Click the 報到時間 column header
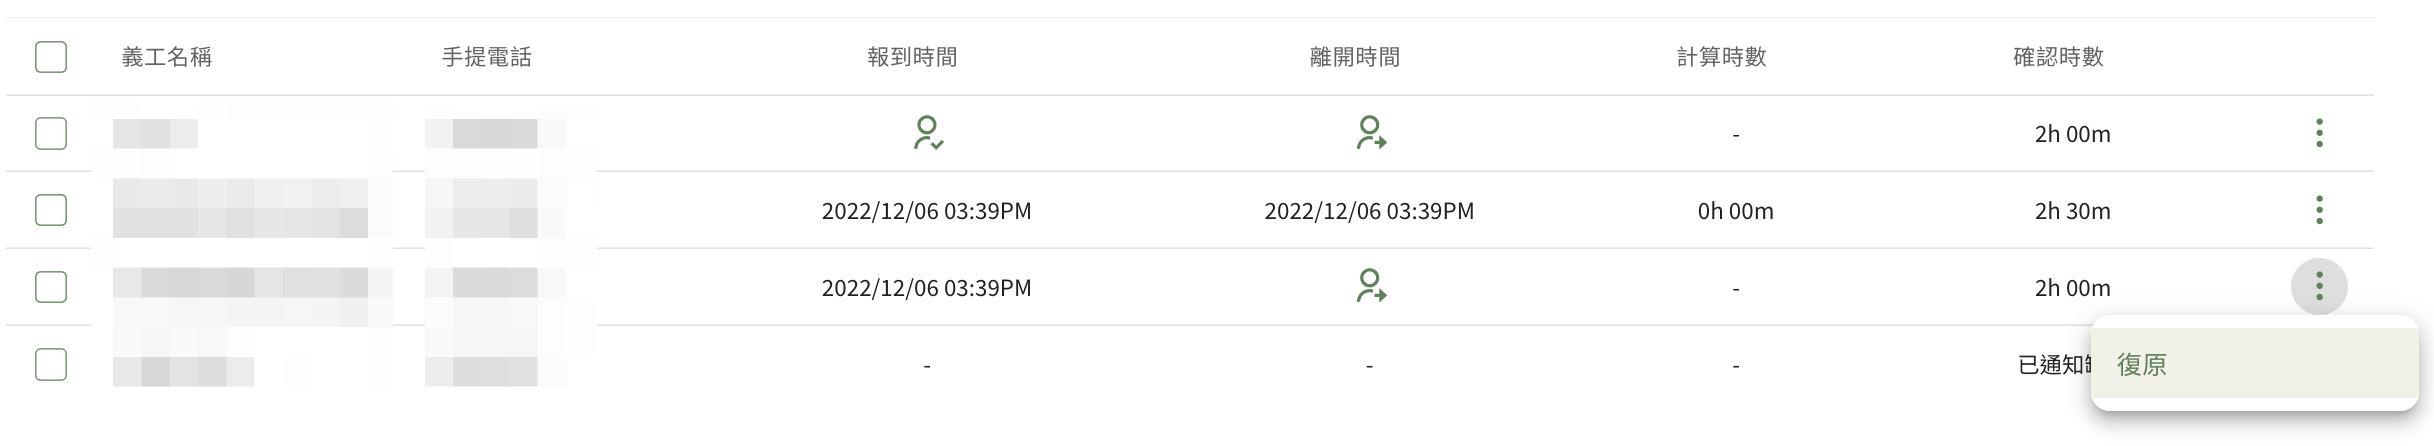2434x446 pixels. click(x=913, y=57)
